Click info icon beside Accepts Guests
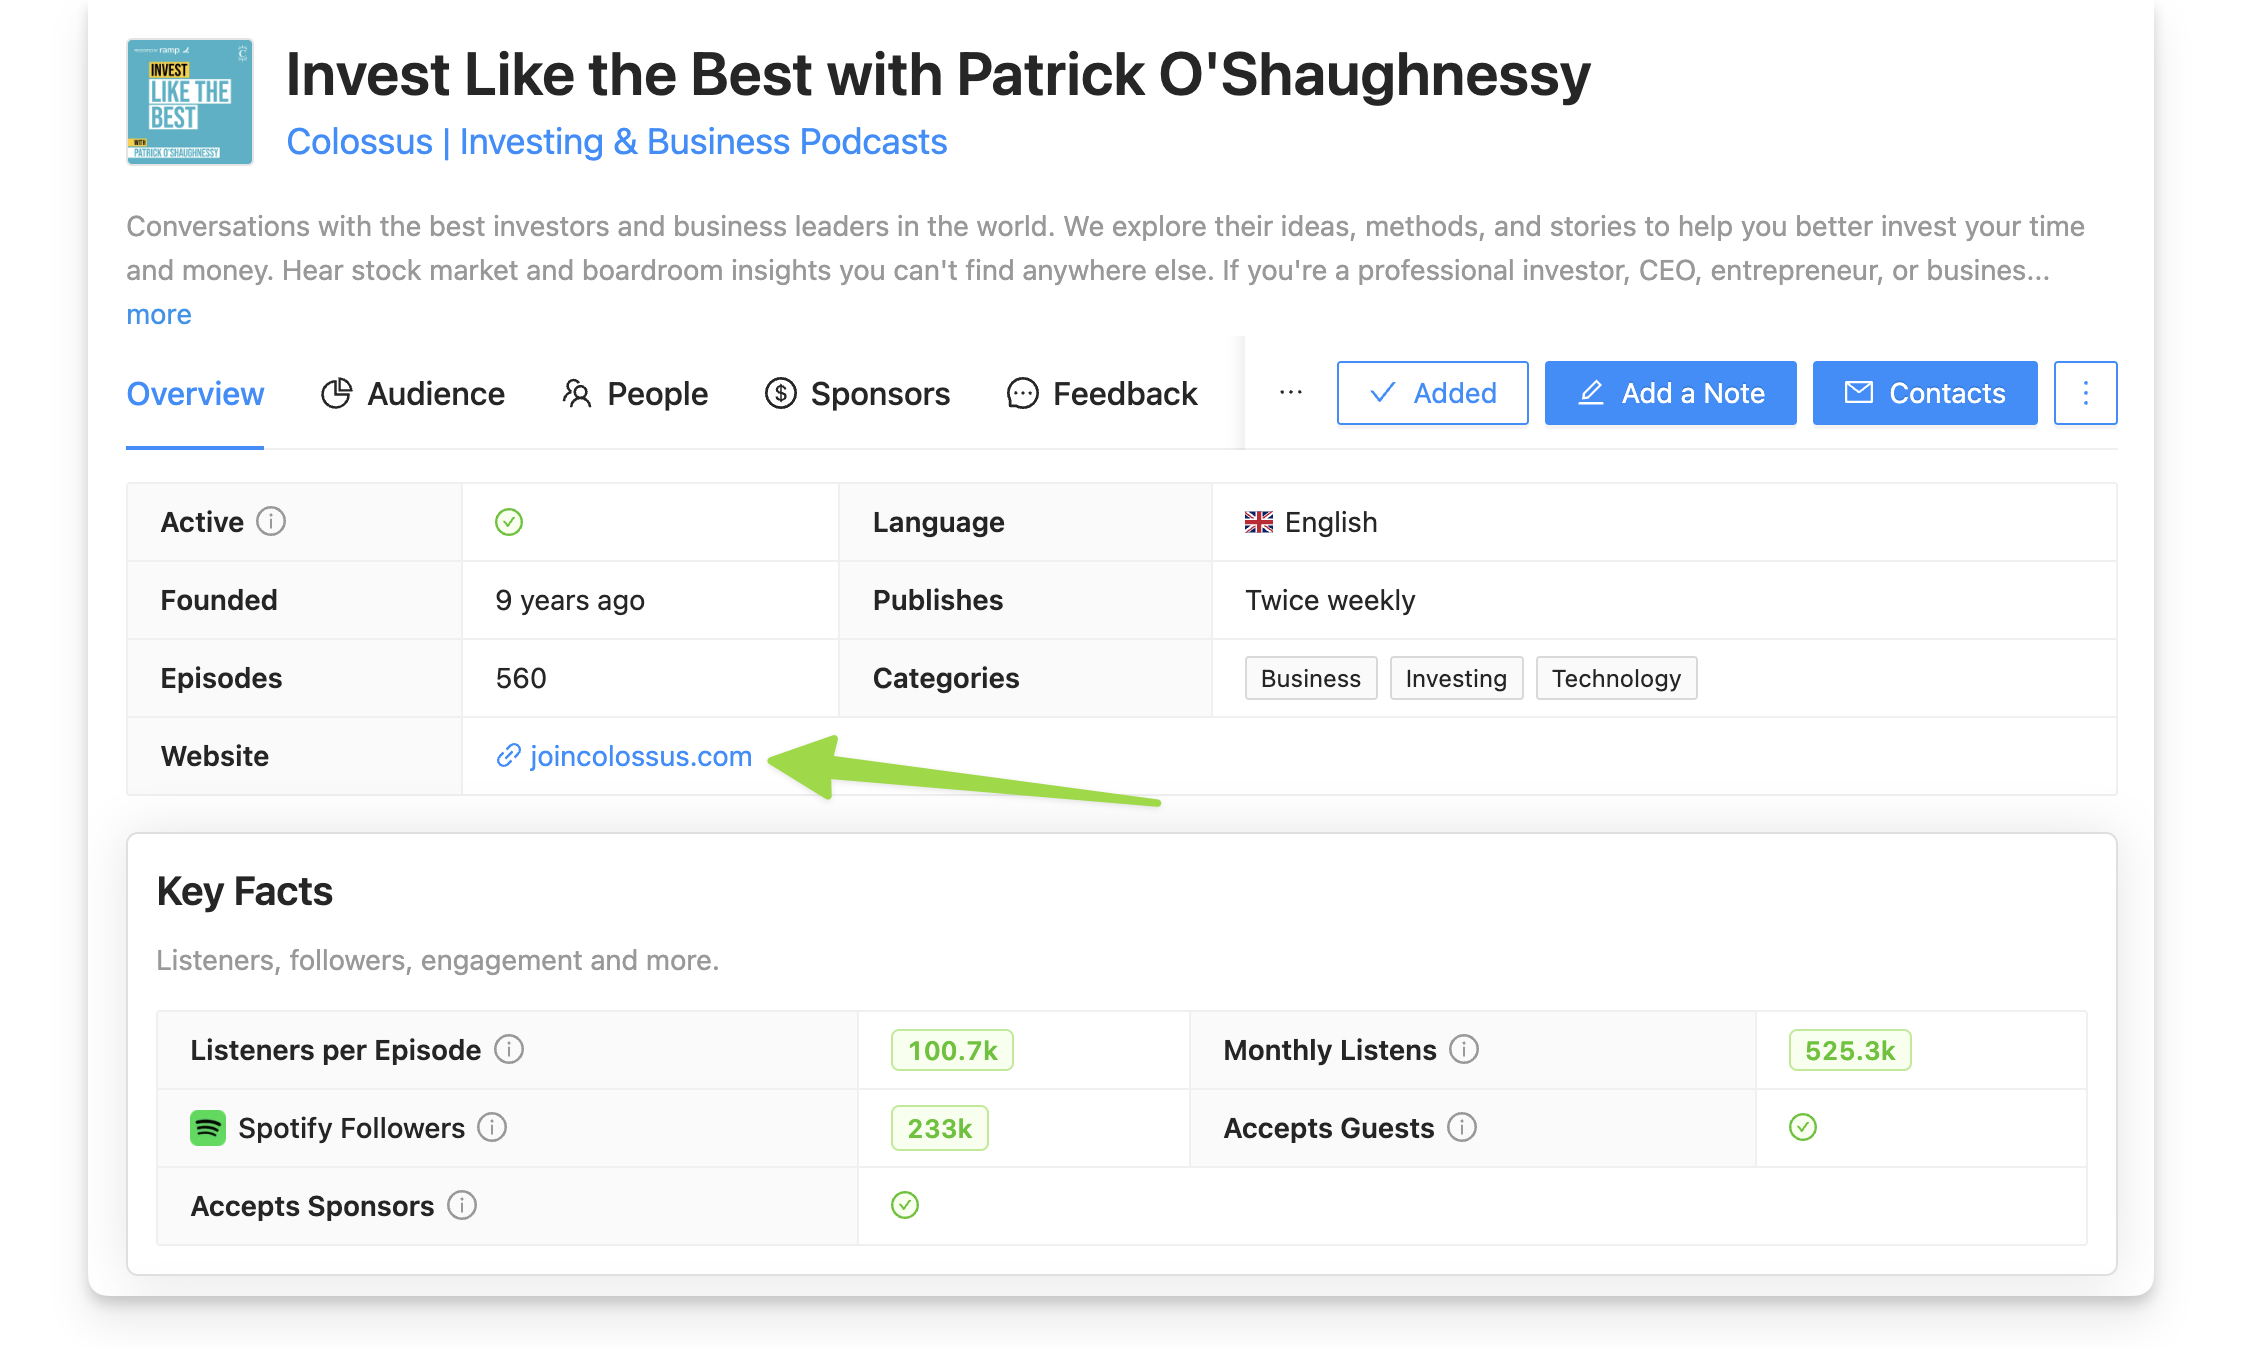 pyautogui.click(x=1462, y=1127)
